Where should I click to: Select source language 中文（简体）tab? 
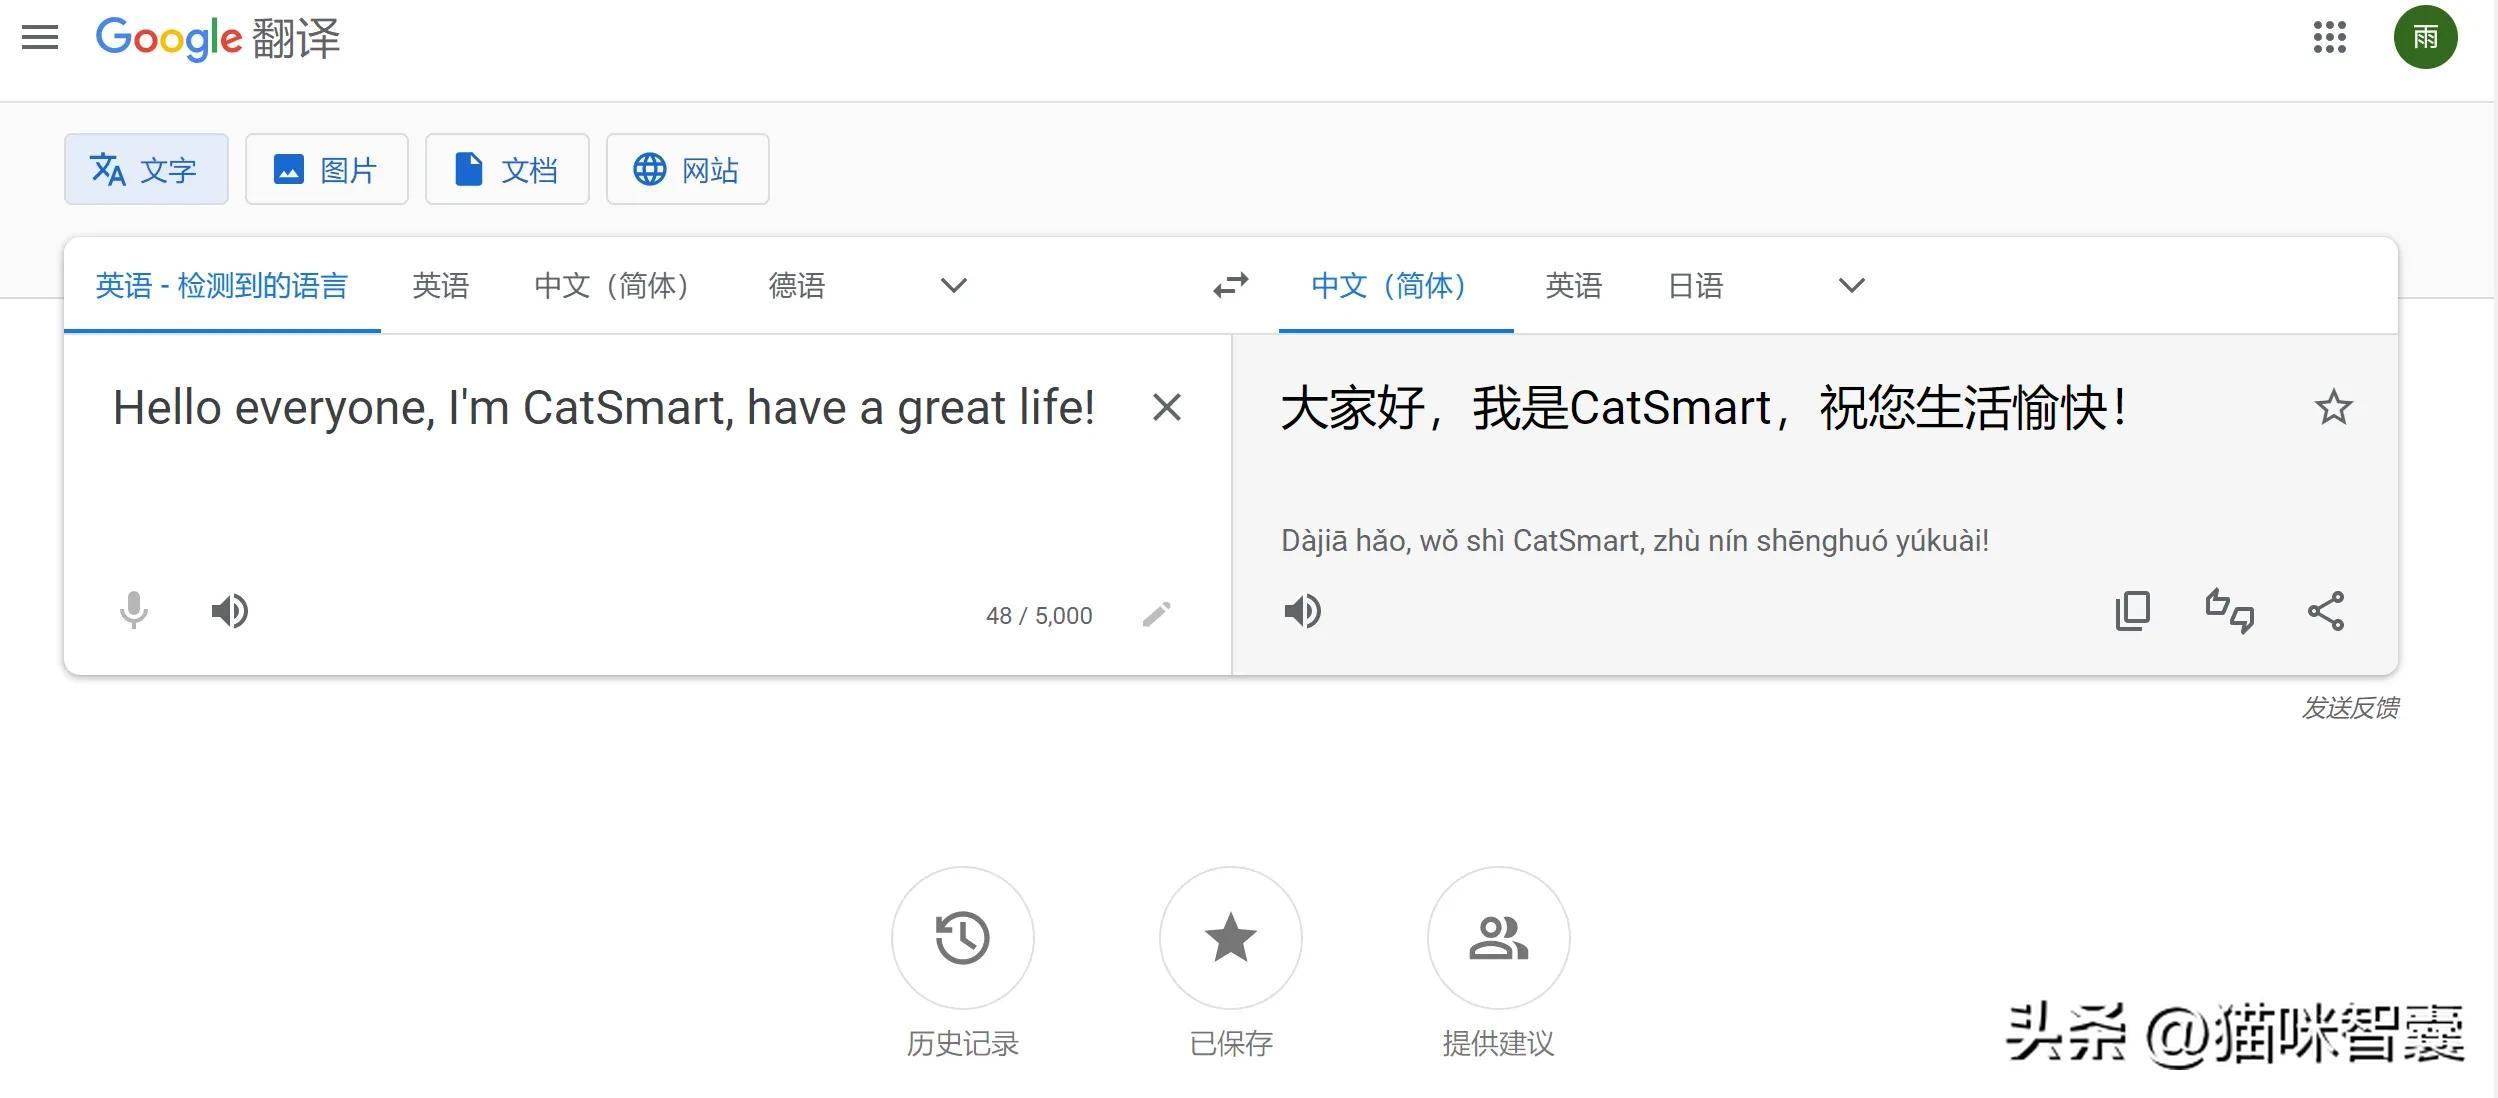point(612,286)
